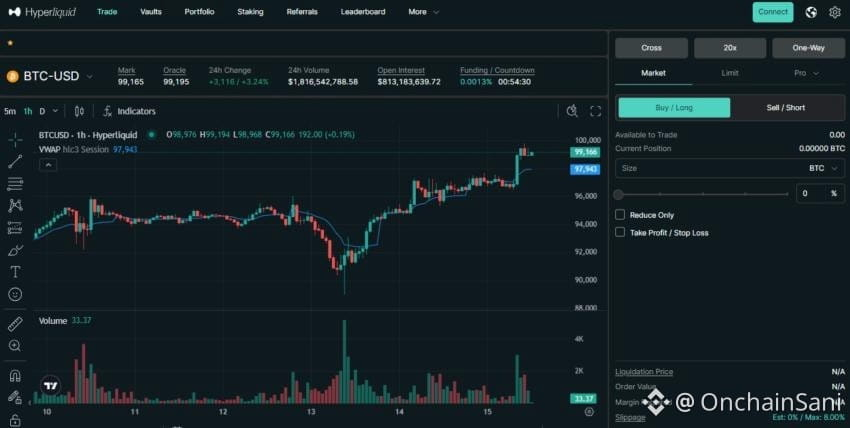This screenshot has width=850, height=428.
Task: Open chart axis settings circle icon
Action: (589, 412)
